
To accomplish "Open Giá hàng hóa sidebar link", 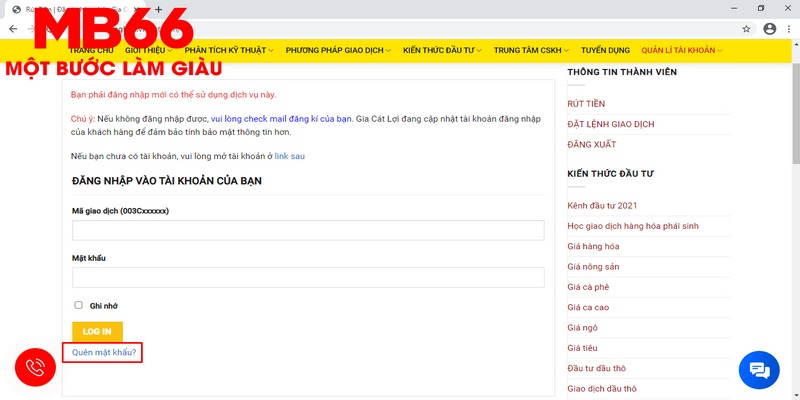I will pos(593,246).
